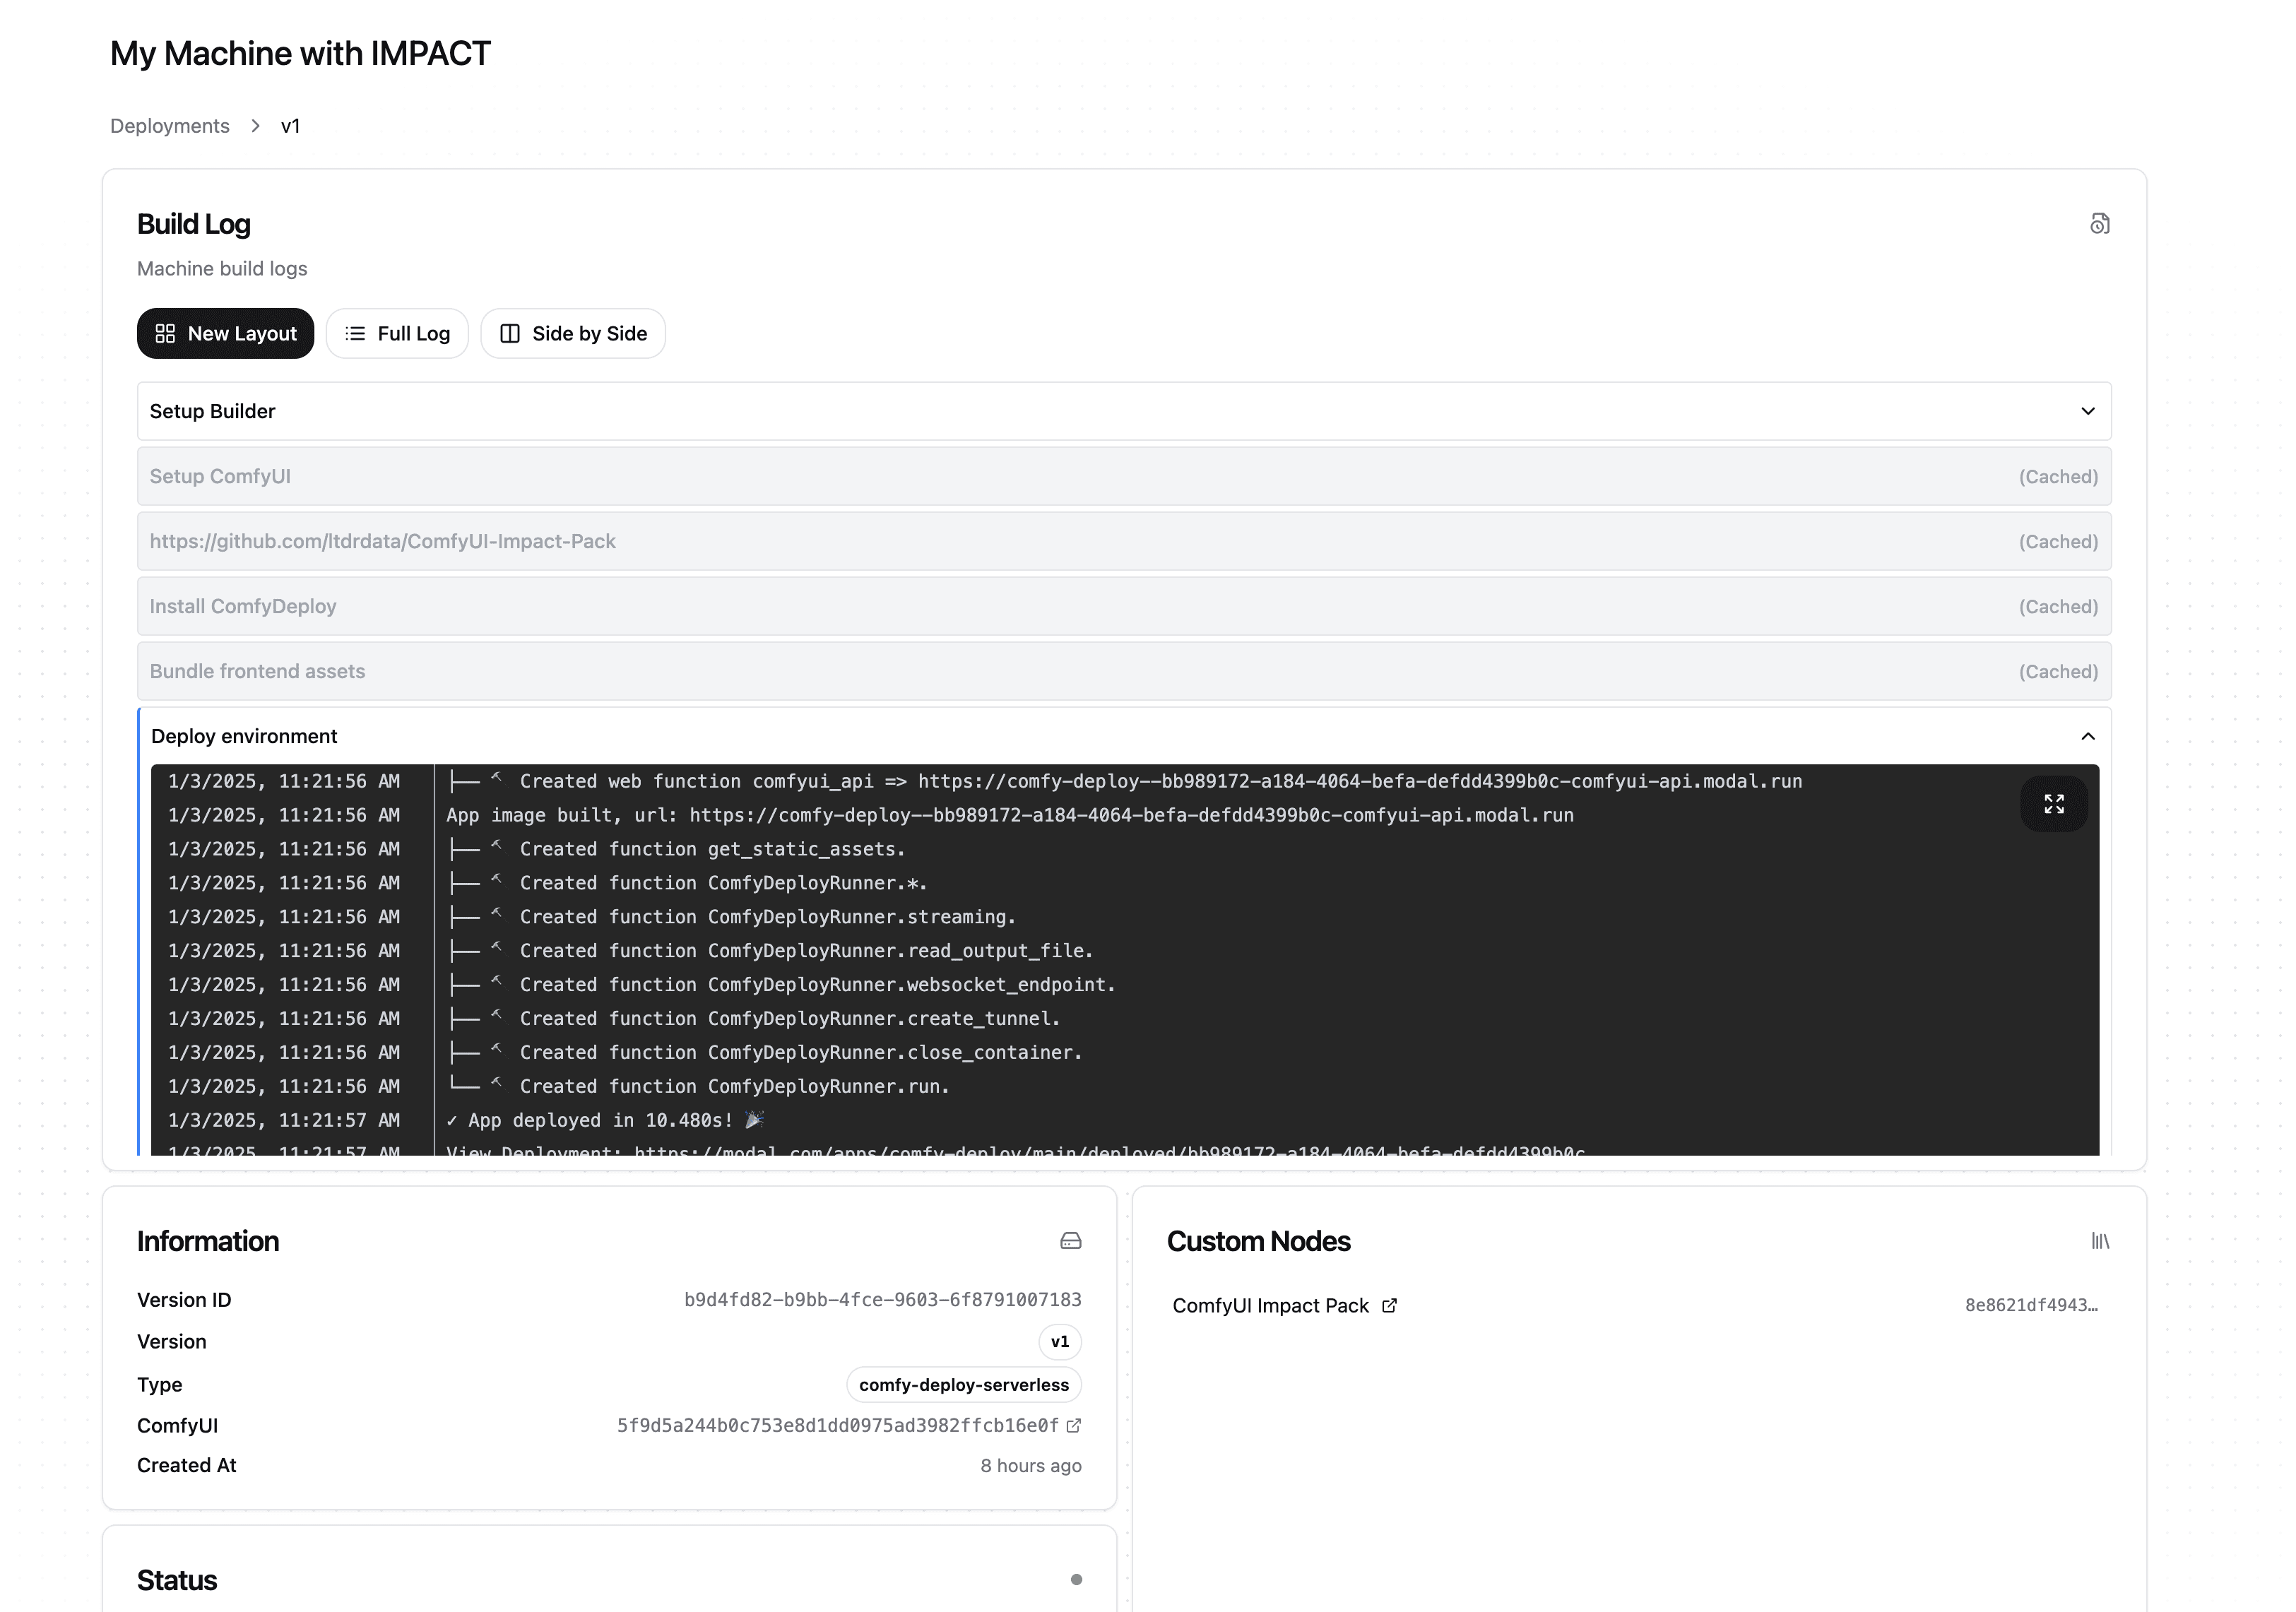The width and height of the screenshot is (2296, 1612).
Task: Click the grid icon on New Layout
Action: [x=165, y=334]
